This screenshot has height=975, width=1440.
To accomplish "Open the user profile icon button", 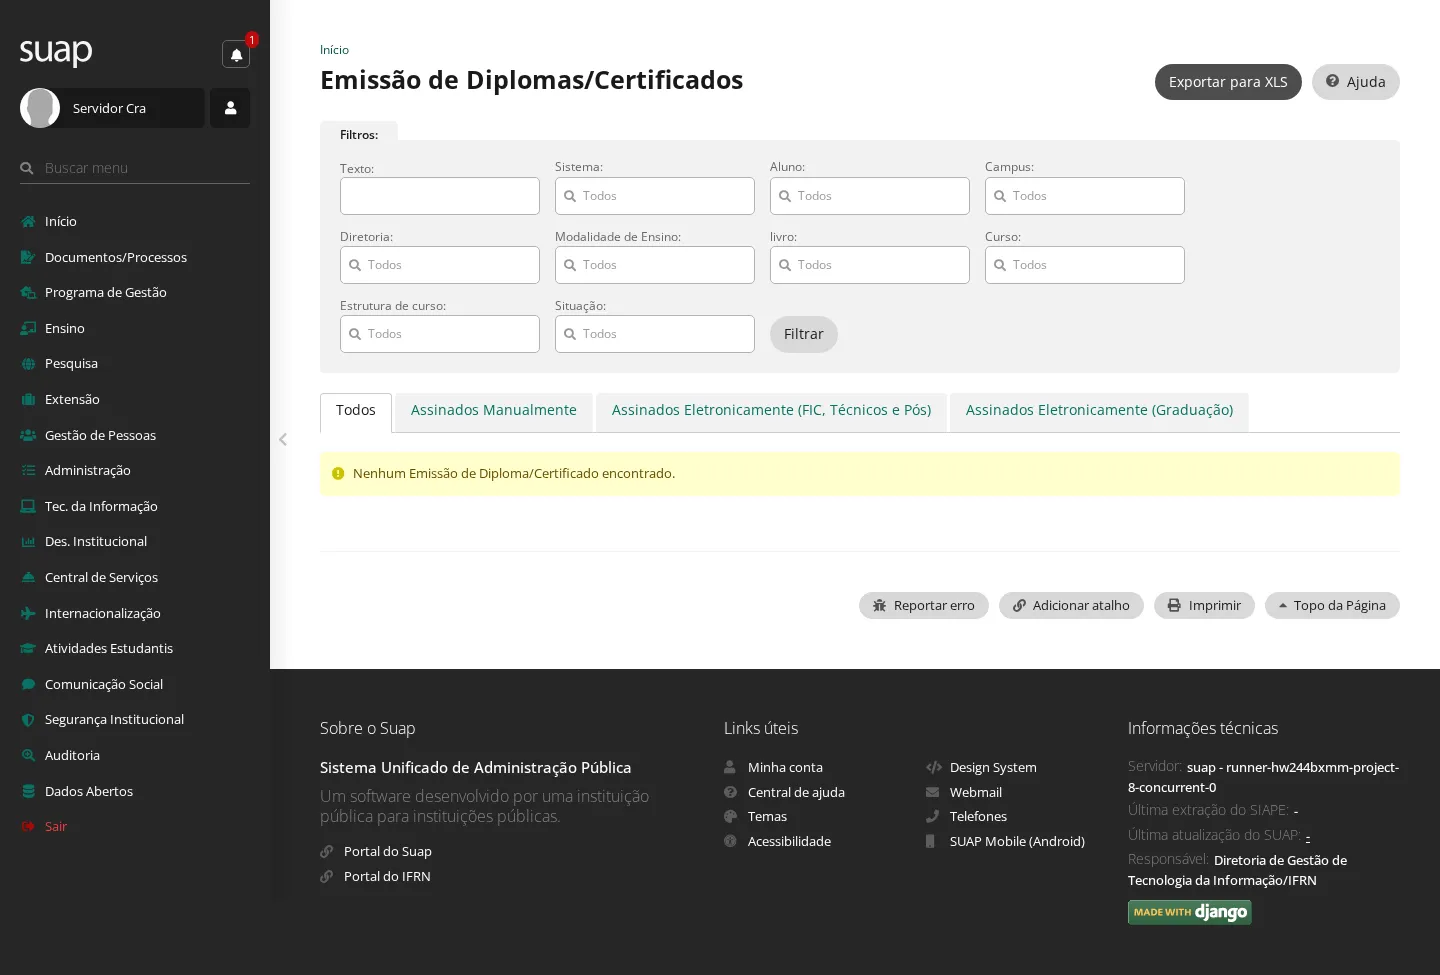I will click(230, 108).
